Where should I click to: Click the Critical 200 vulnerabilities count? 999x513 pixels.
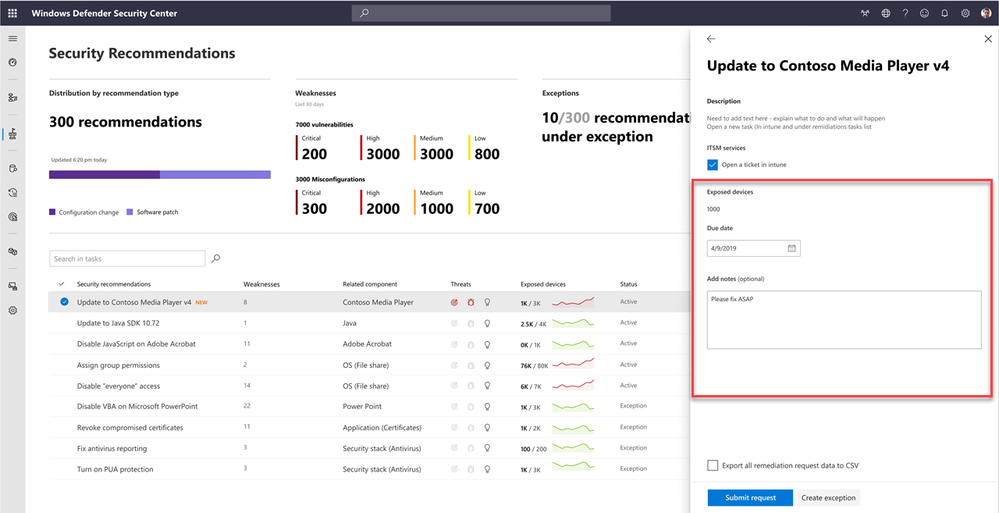coord(314,154)
